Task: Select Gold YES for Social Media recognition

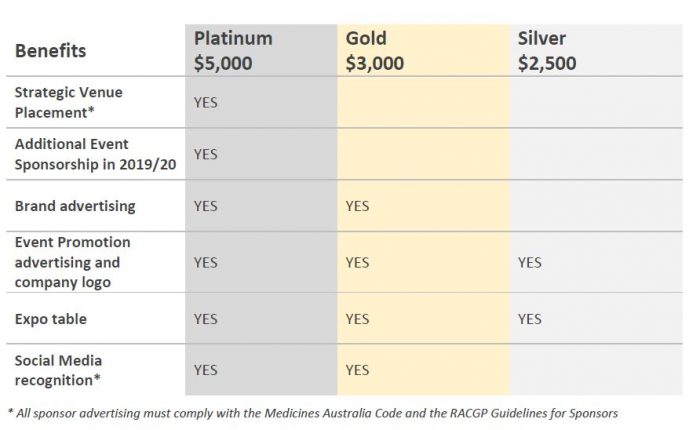Action: click(x=357, y=370)
